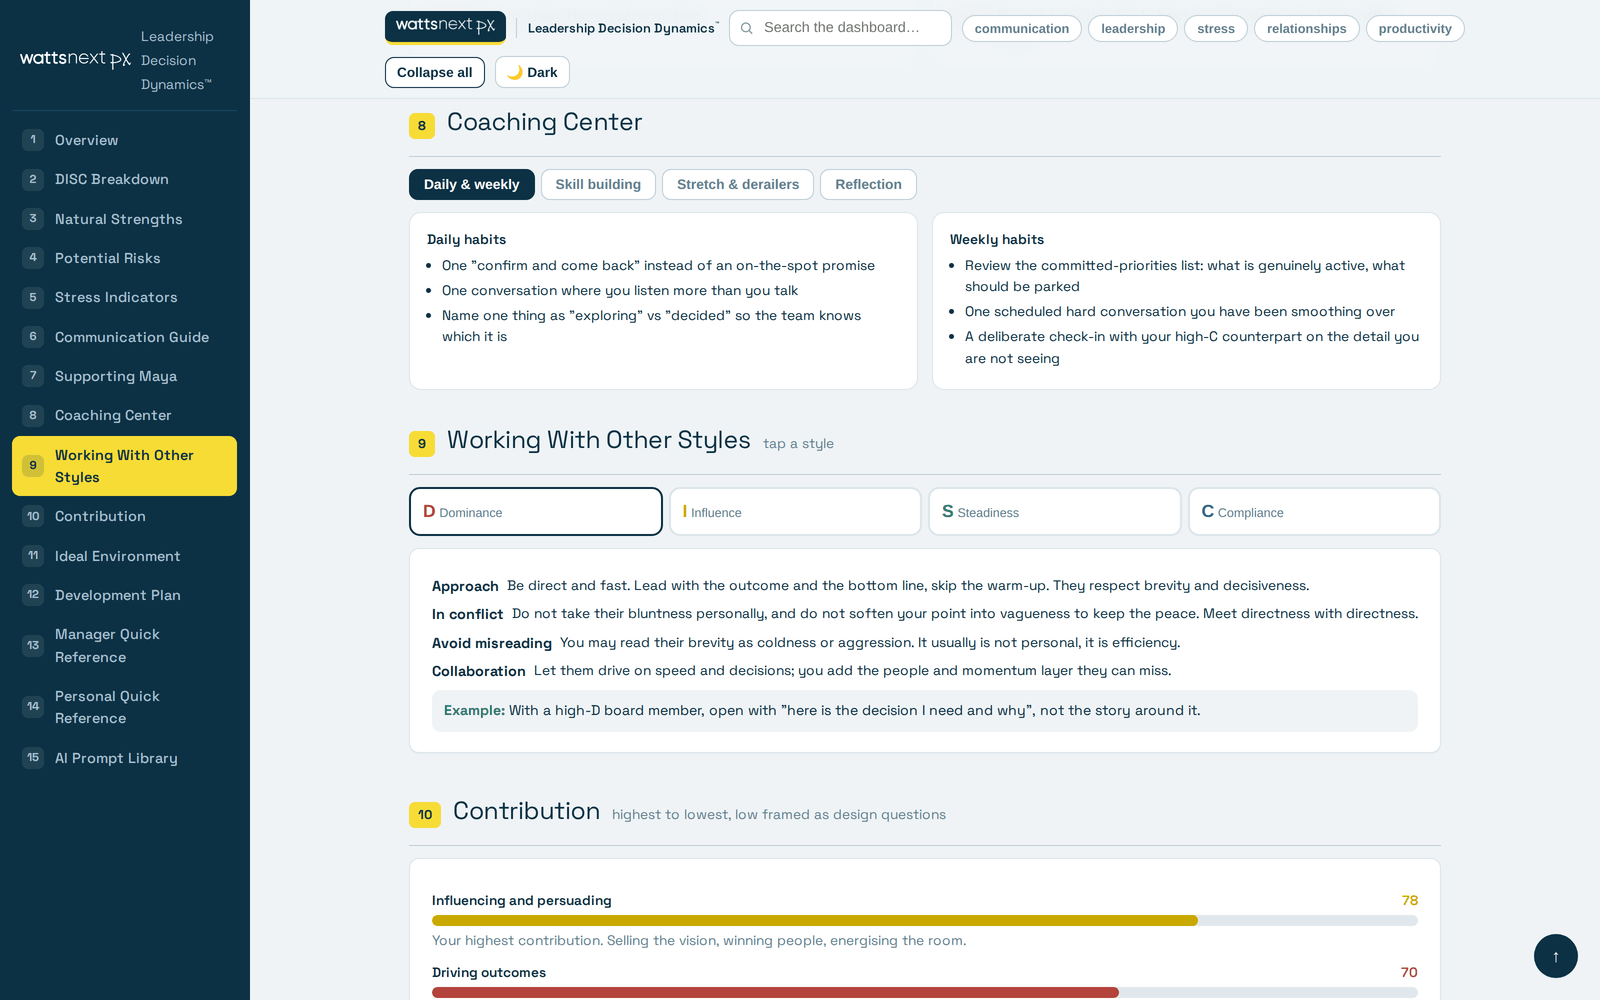Switch to the Skill building tab
Viewport: 1600px width, 1000px height.
click(x=598, y=184)
